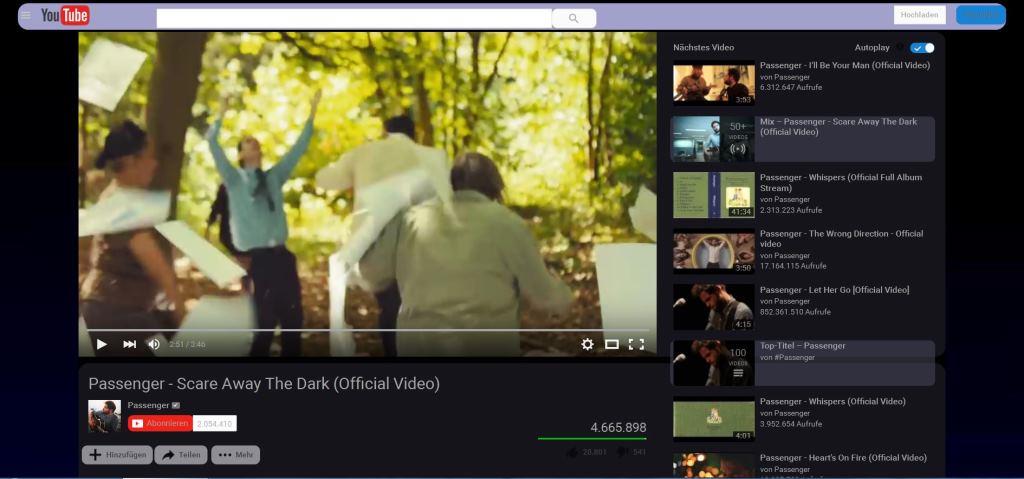Screen dimensions: 1024x479
Task: Click the Nächstes Video heading
Action: pyautogui.click(x=703, y=48)
